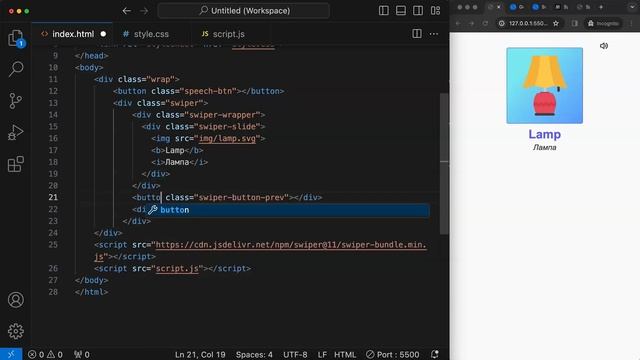Viewport: 640px width, 360px height.
Task: Click the 'Лампа' translation text in browser
Action: 544,147
